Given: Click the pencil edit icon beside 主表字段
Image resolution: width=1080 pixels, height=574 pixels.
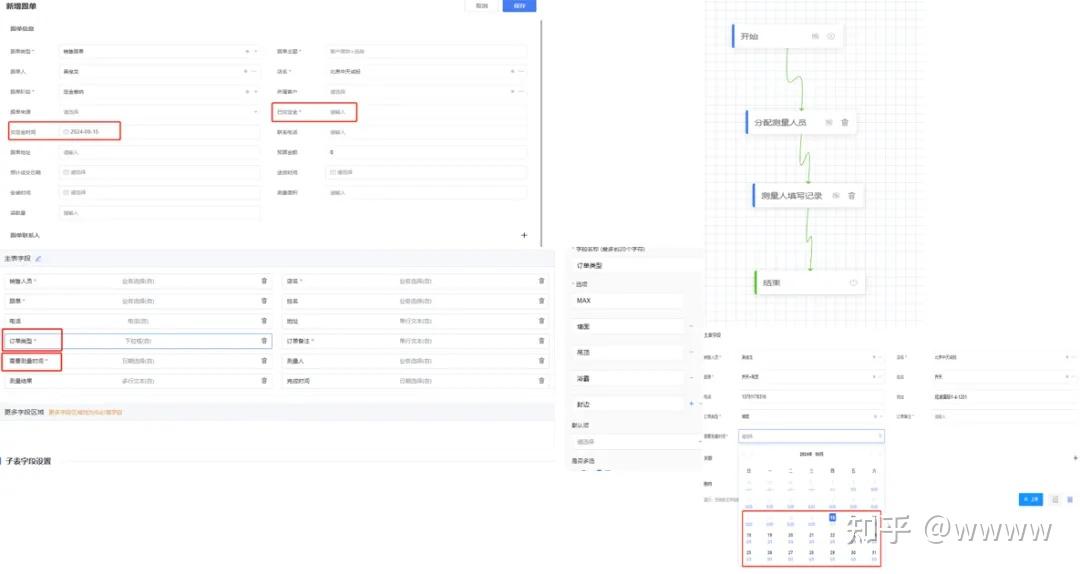Looking at the screenshot, I should 39,258.
